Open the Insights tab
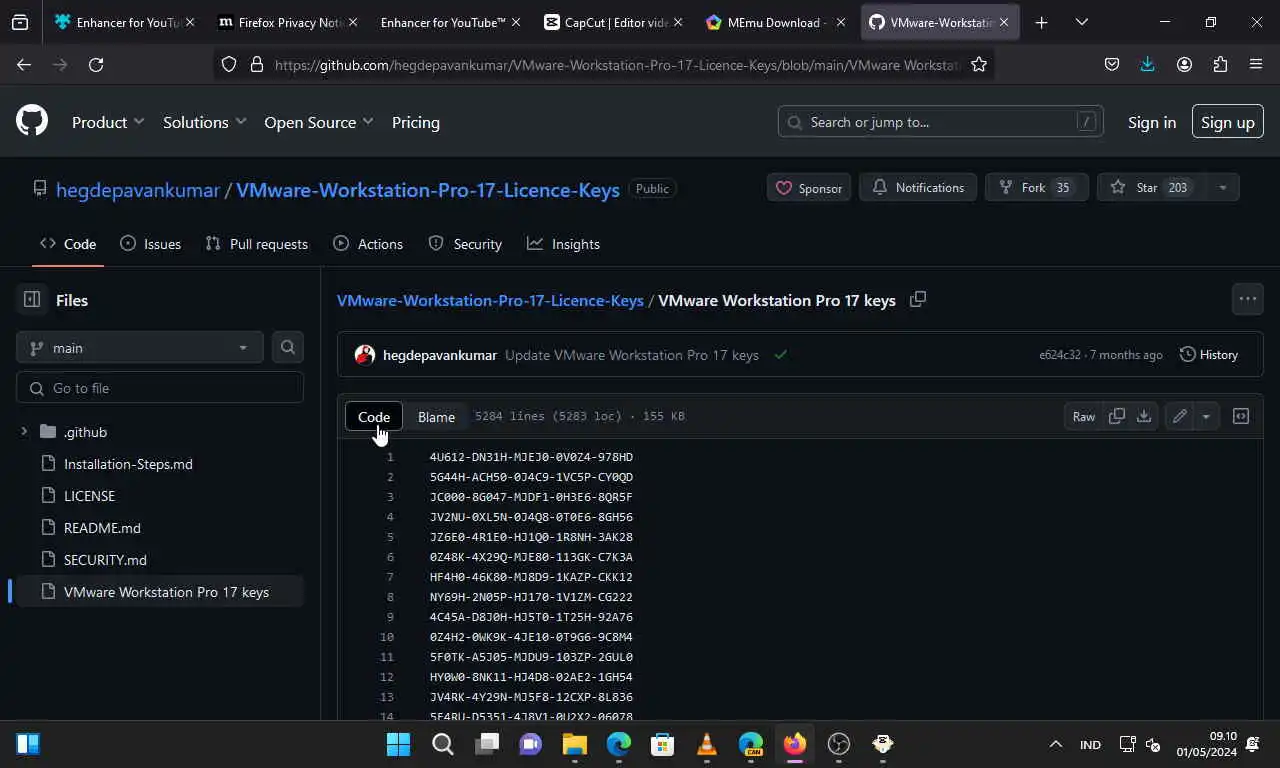 [x=564, y=244]
